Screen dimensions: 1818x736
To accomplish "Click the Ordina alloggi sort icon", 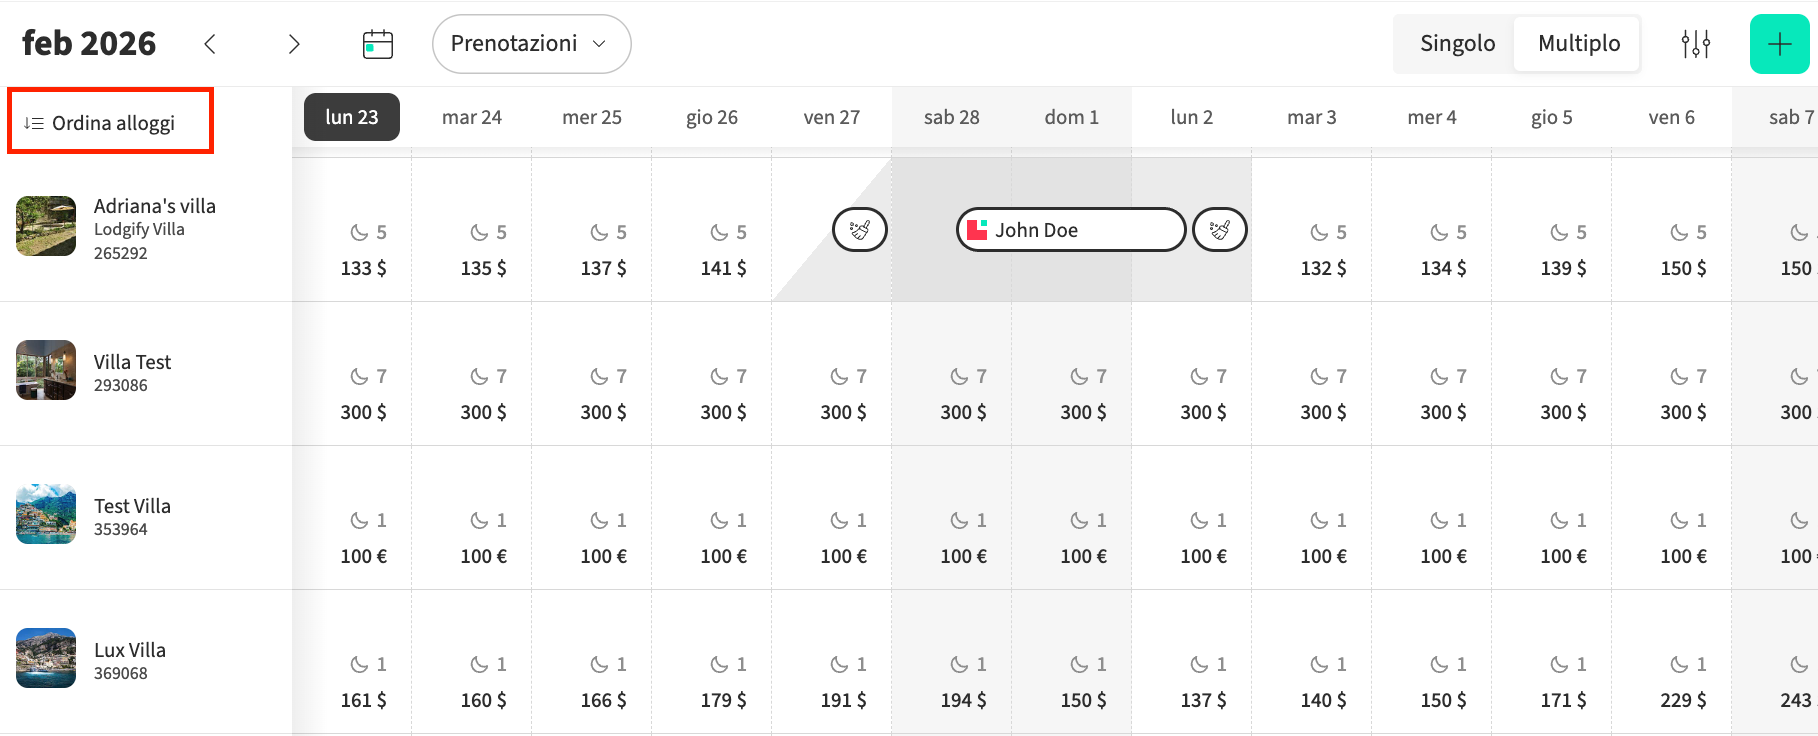I will (x=34, y=123).
